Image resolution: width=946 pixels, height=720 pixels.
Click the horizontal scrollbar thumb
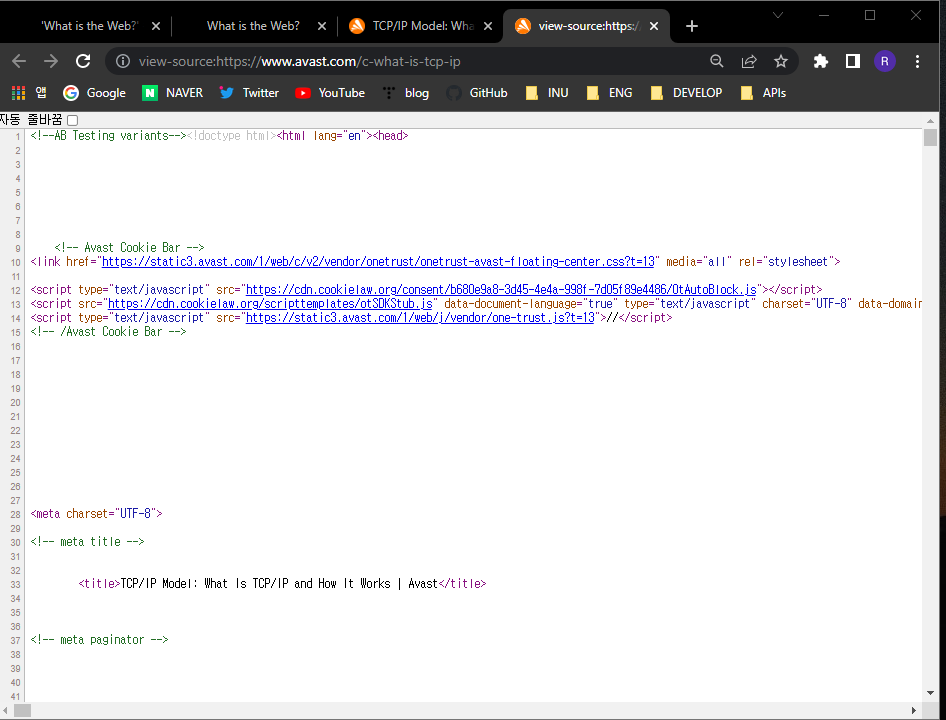click(22, 710)
